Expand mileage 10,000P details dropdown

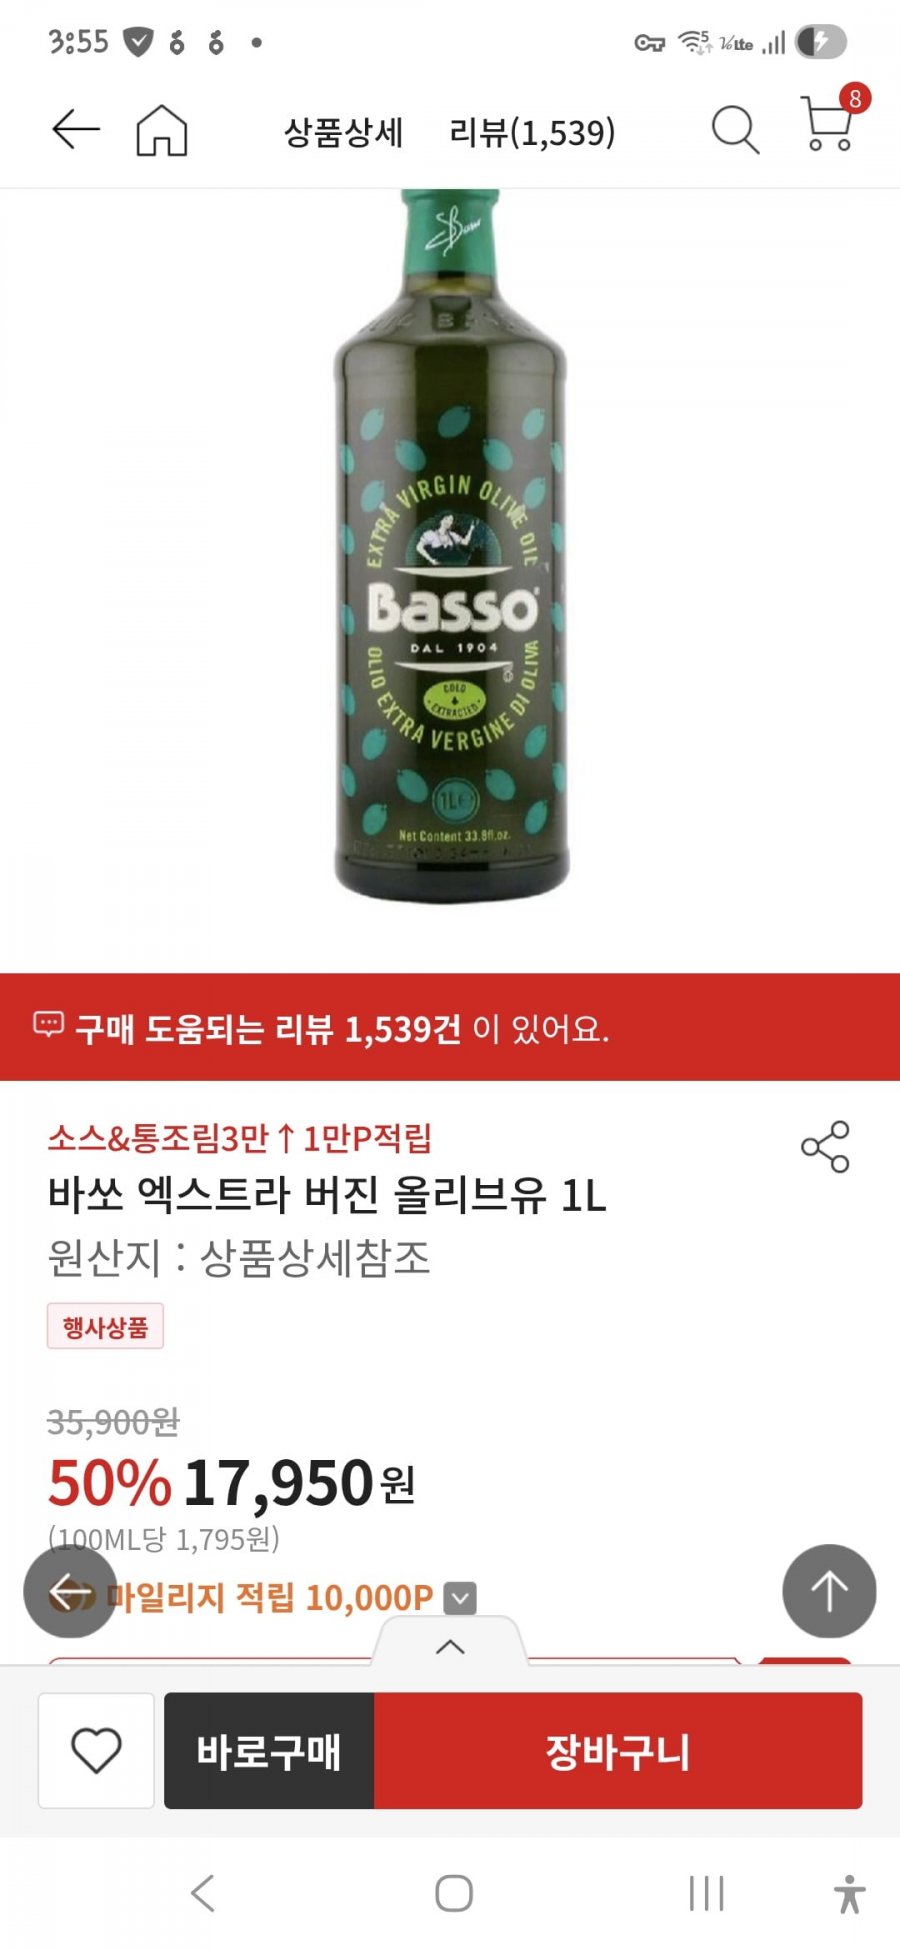[460, 1598]
